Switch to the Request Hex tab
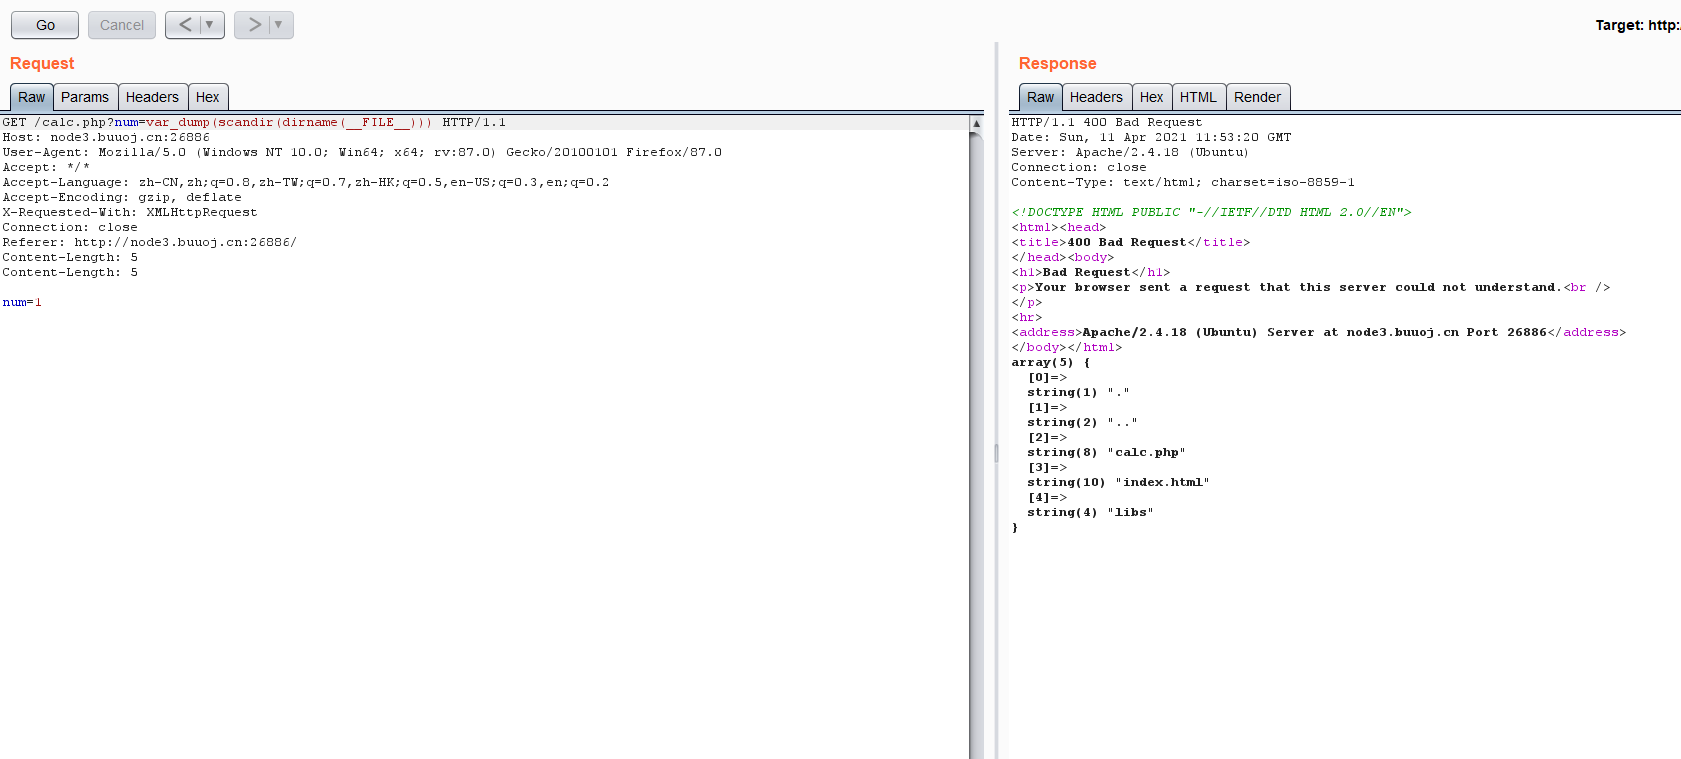Screen dimensions: 1681x759 [x=208, y=97]
